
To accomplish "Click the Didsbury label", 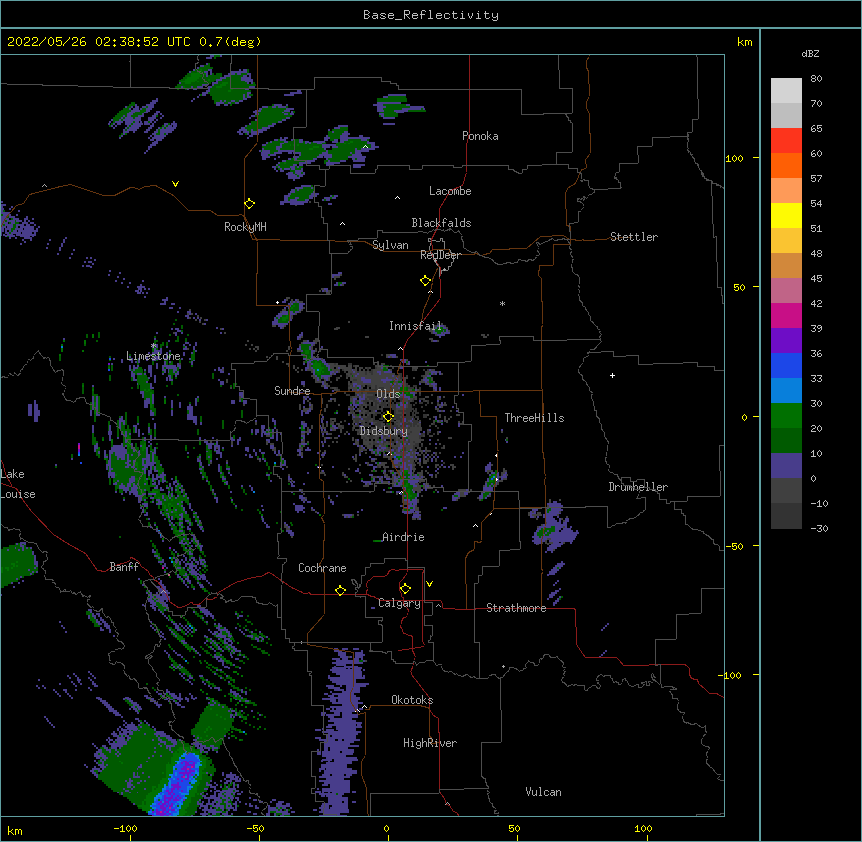I will pos(383,431).
